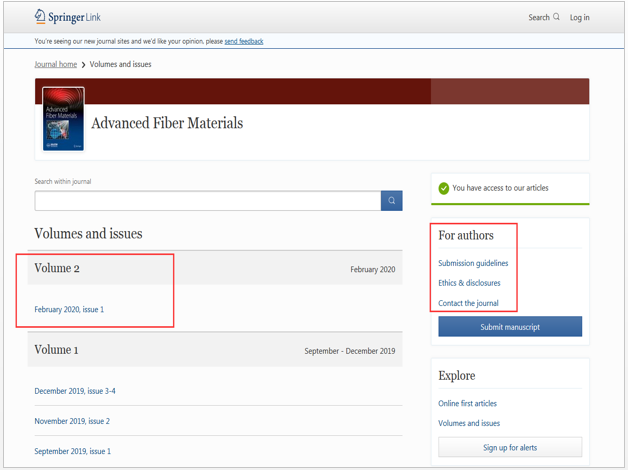Open the Search magnifier in header
The image size is (628, 470).
556,17
